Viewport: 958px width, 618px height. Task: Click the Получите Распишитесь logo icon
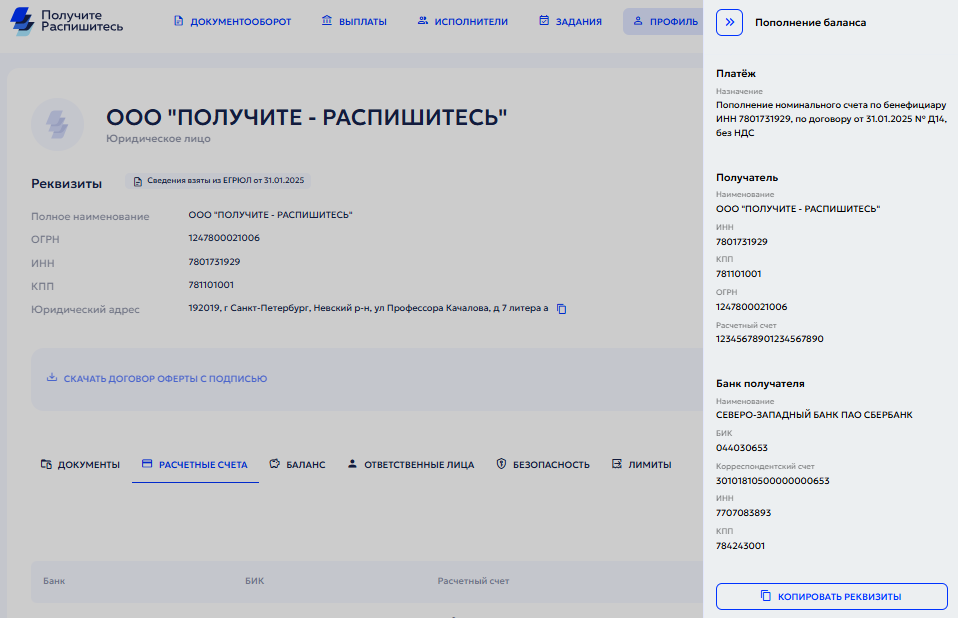(23, 21)
